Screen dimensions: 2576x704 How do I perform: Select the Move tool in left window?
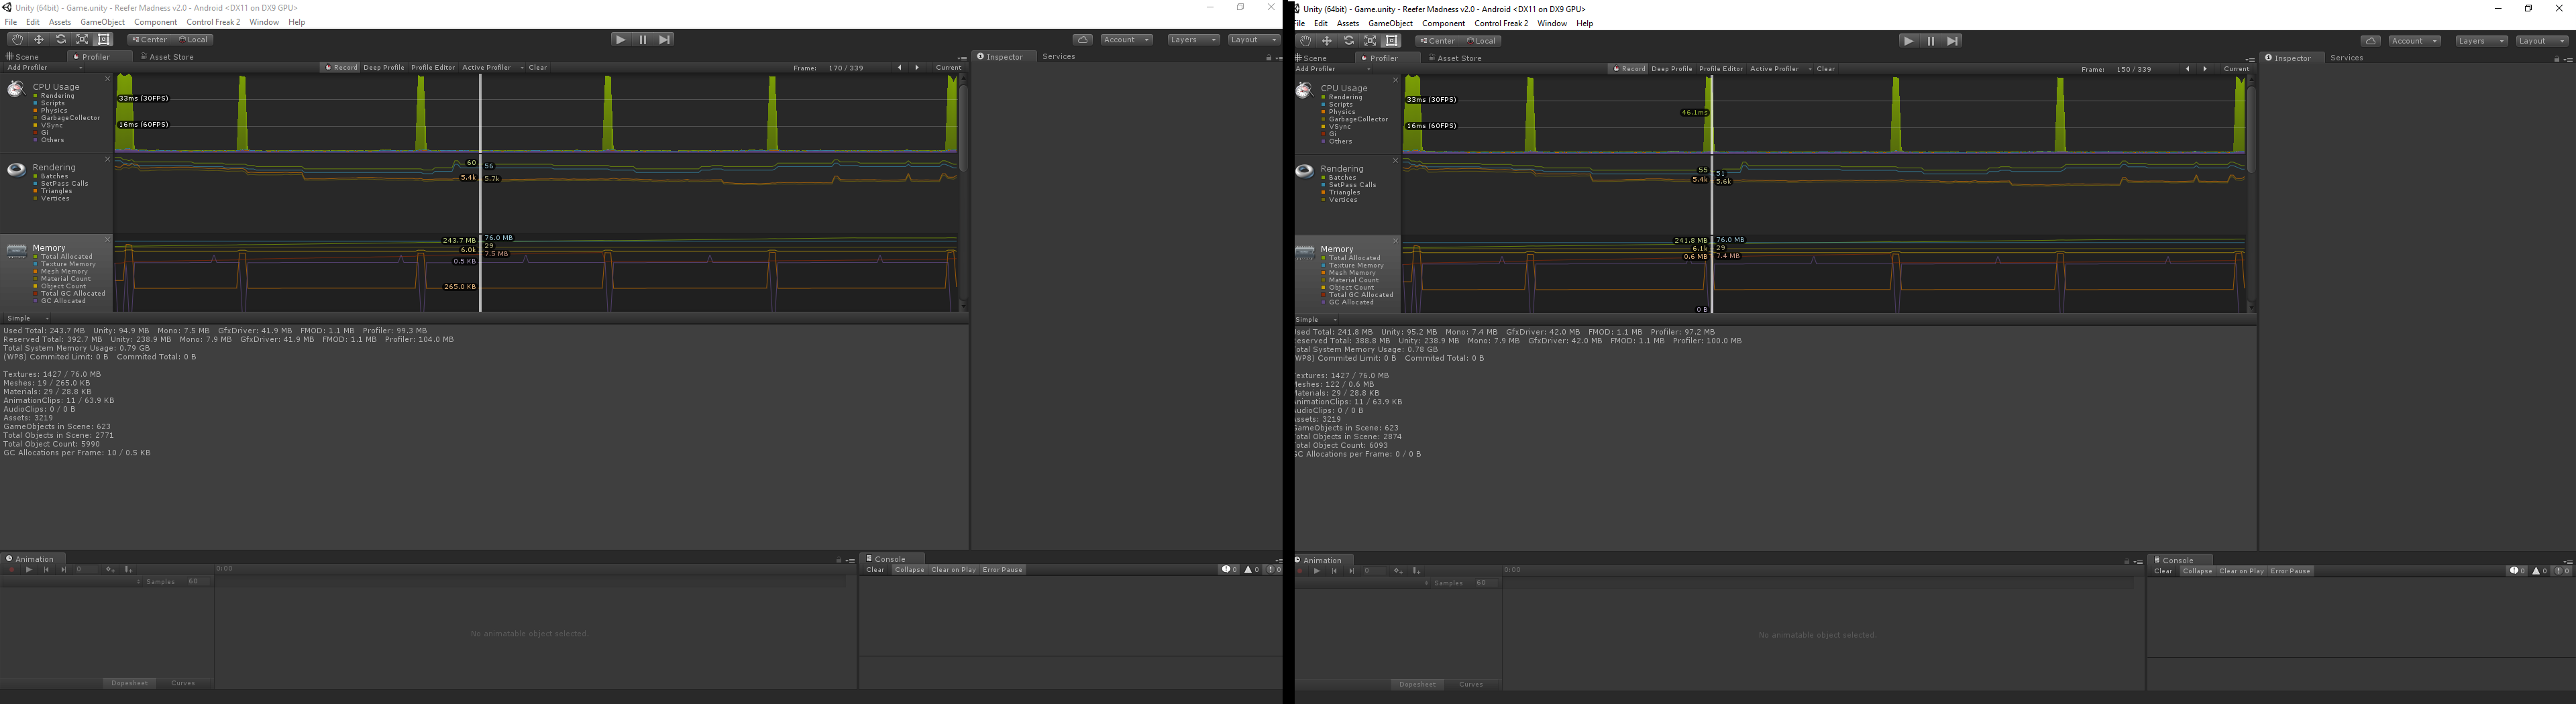coord(39,40)
